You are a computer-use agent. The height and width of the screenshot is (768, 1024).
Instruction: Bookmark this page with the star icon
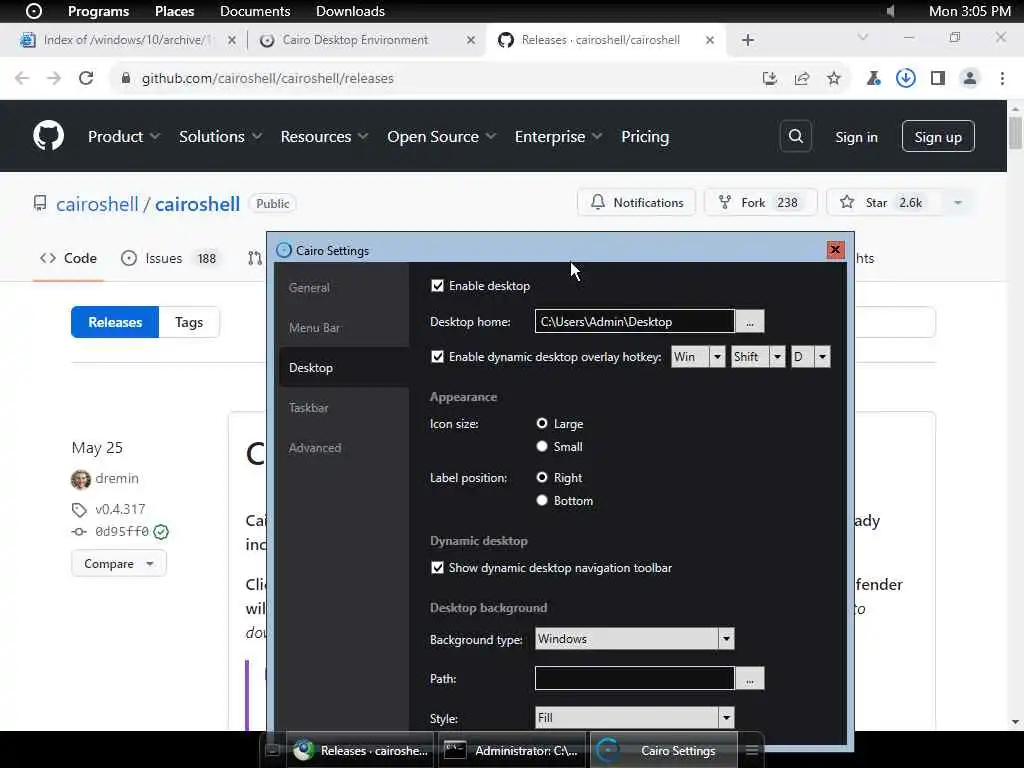834,78
